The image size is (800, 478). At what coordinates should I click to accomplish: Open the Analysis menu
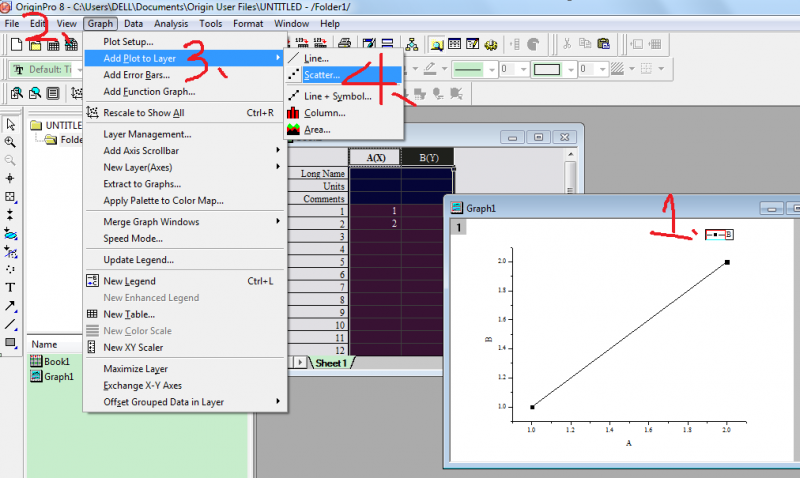pos(170,23)
